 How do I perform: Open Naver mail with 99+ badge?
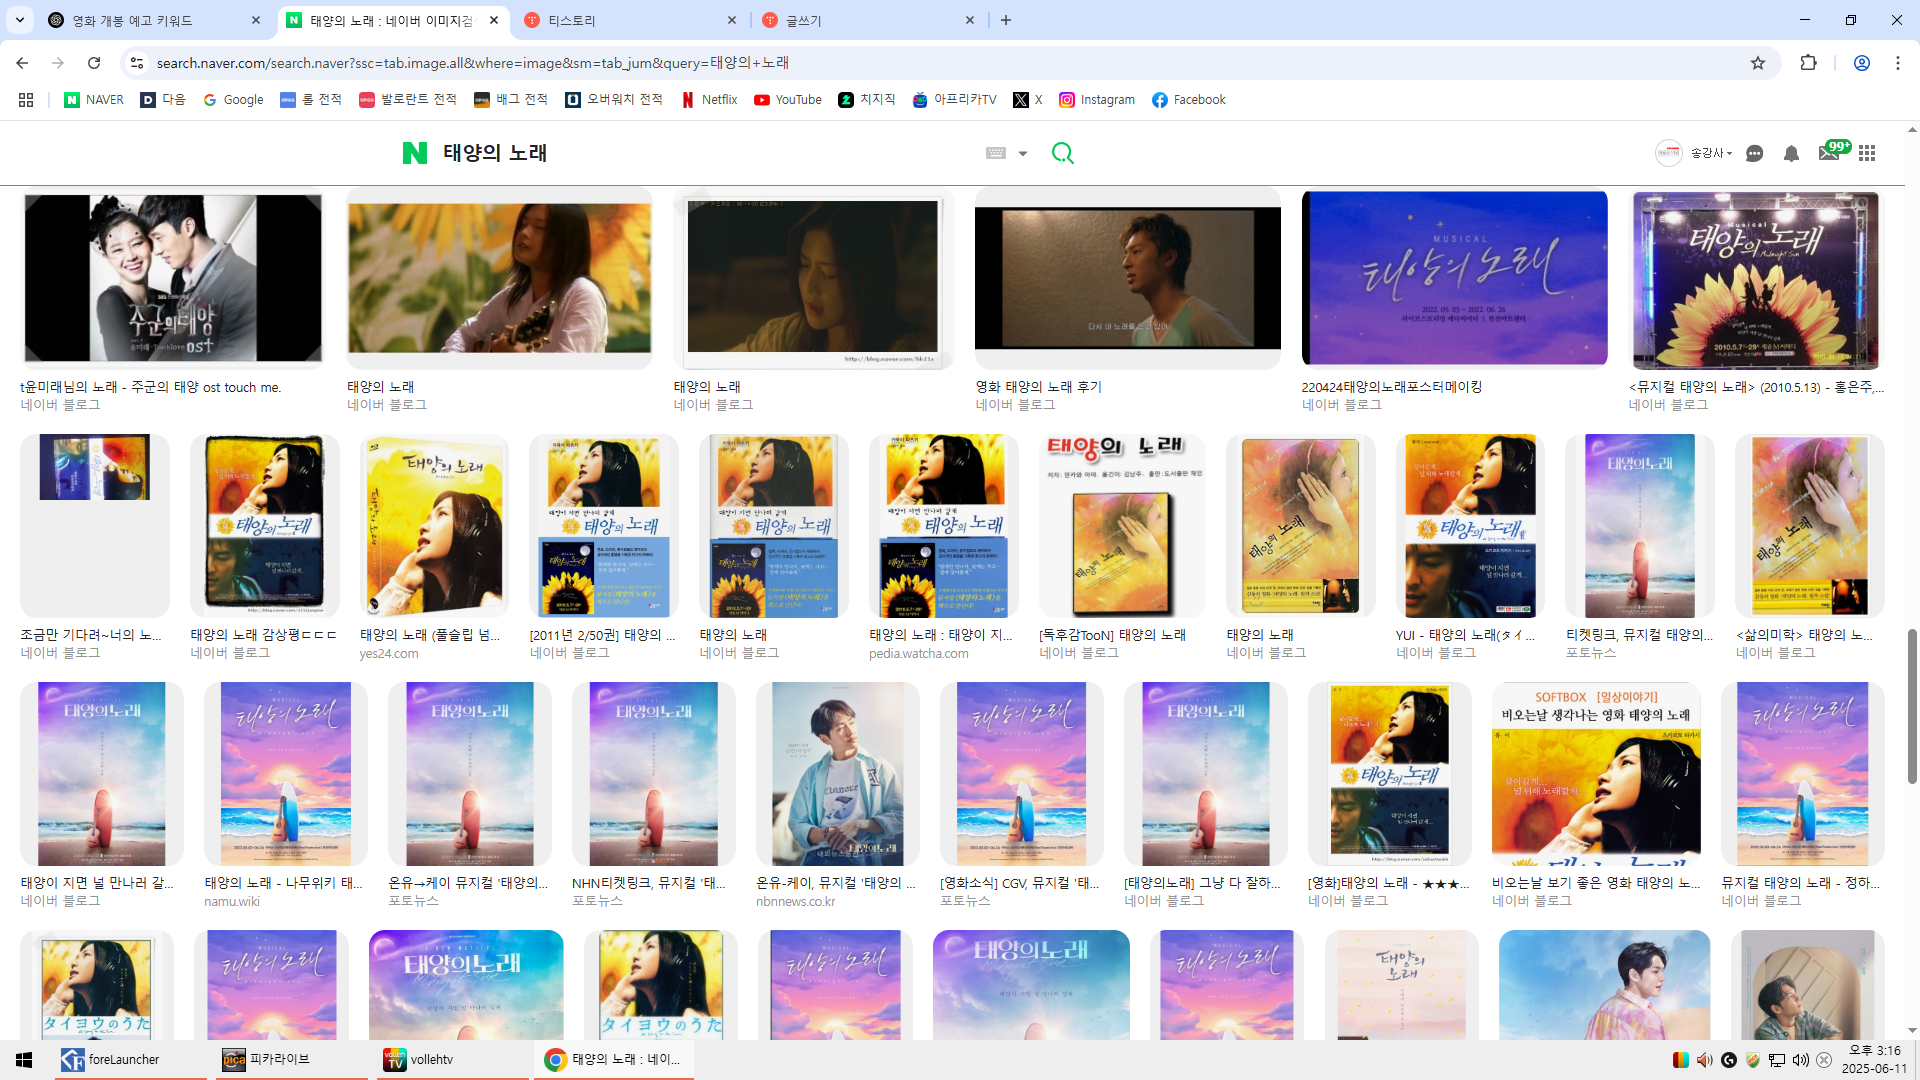[x=1829, y=153]
